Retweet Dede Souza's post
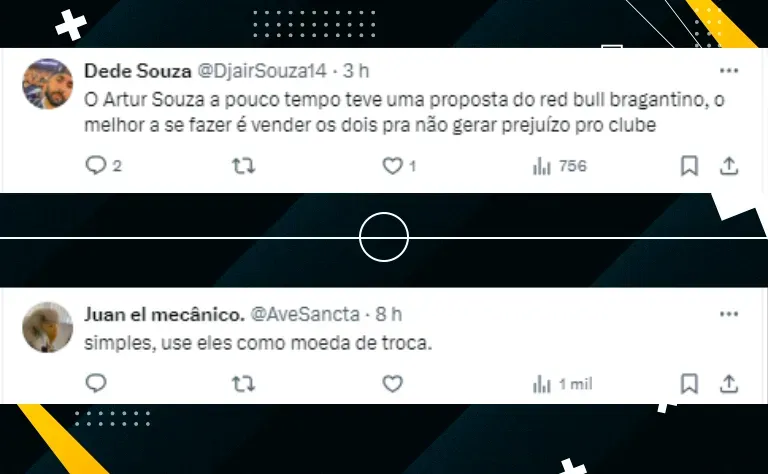768x474 pixels. point(243,166)
